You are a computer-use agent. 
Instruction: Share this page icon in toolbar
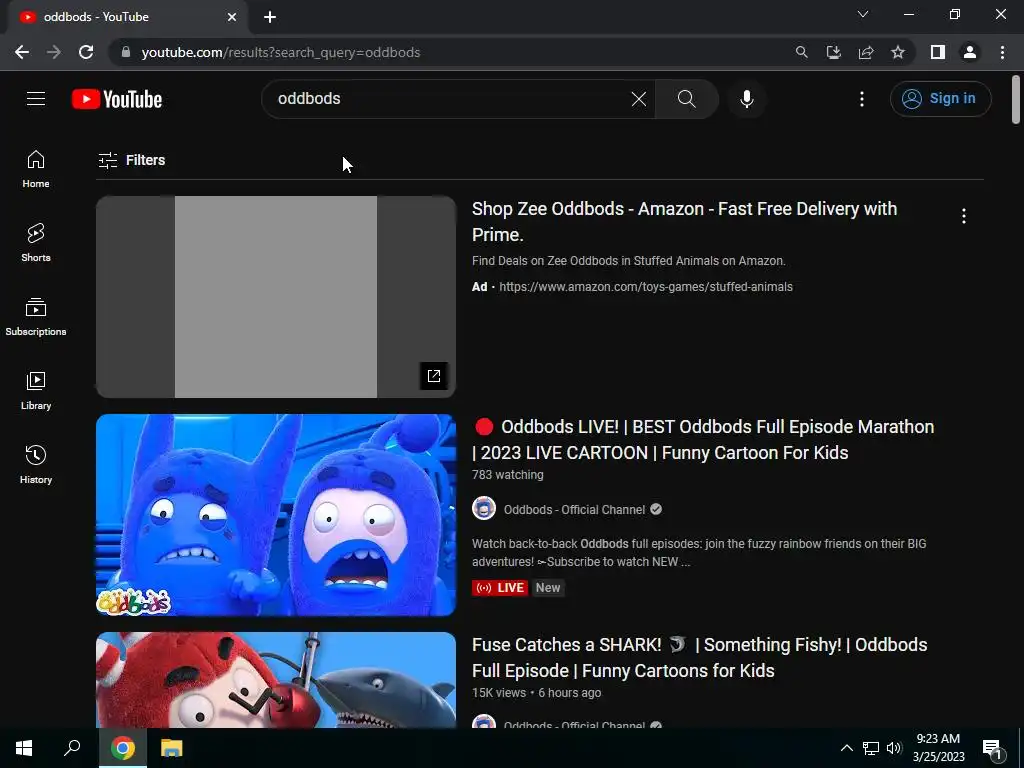866,52
